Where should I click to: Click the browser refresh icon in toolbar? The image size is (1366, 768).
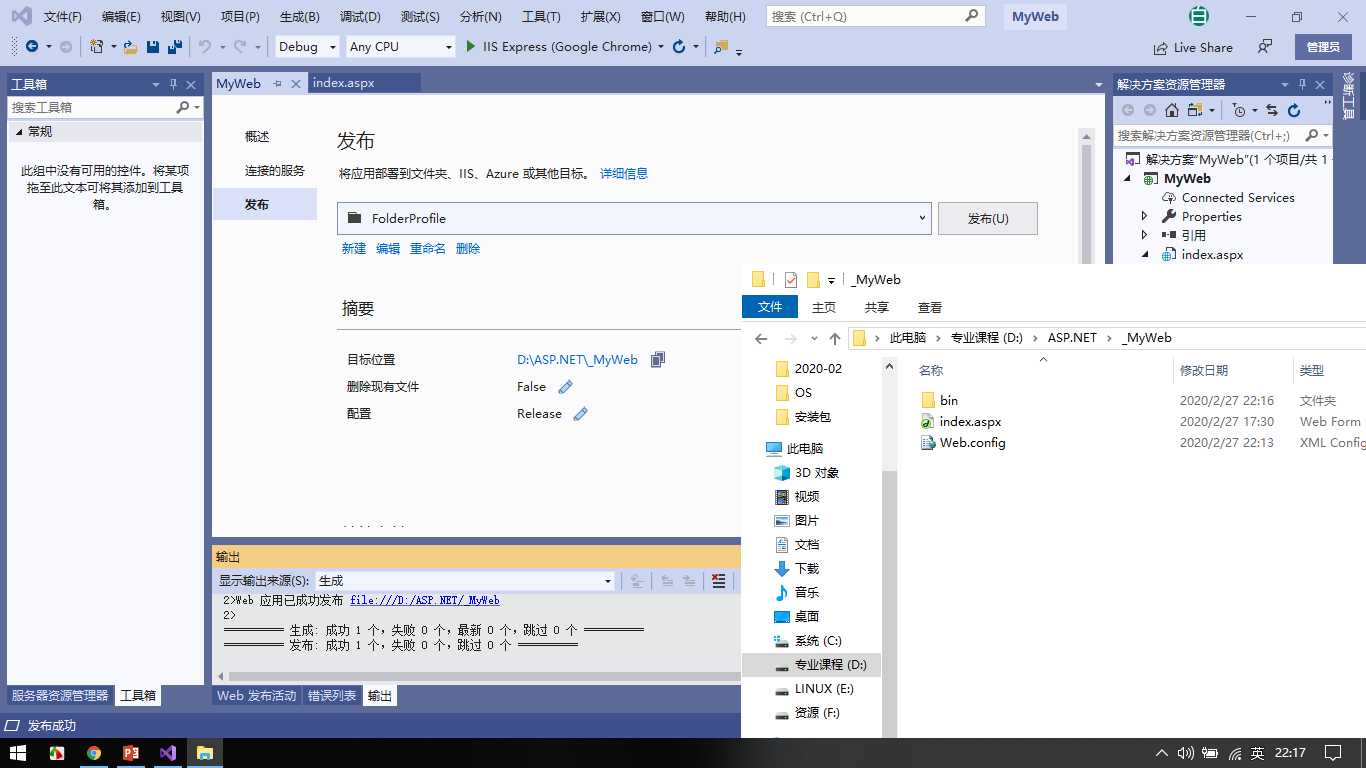[679, 46]
